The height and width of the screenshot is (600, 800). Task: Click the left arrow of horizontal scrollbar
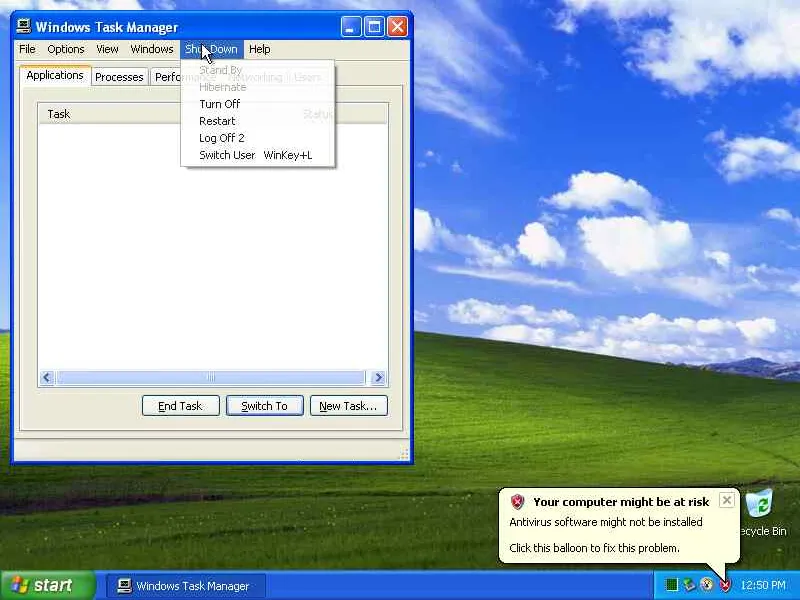(47, 378)
